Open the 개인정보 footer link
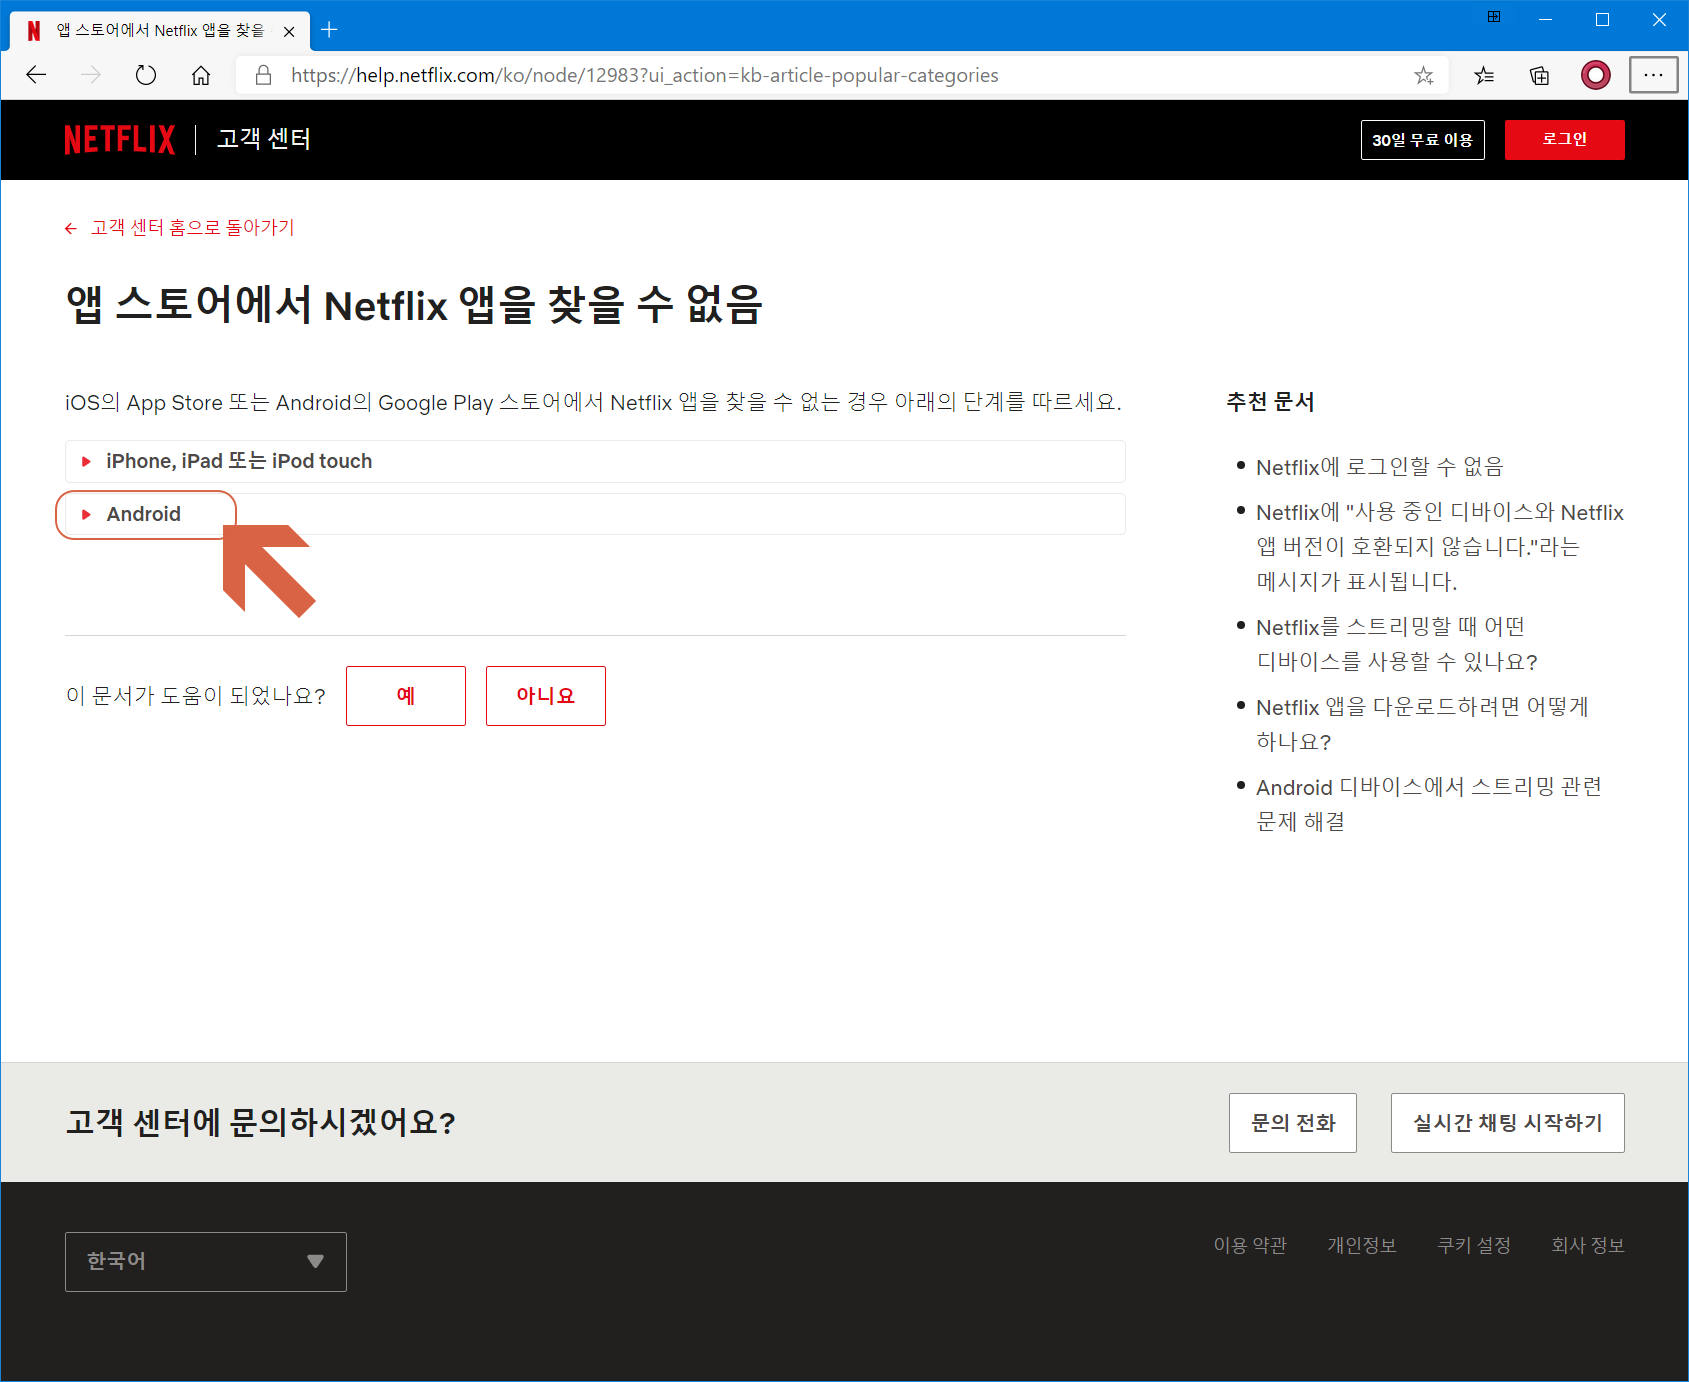 1362,1245
